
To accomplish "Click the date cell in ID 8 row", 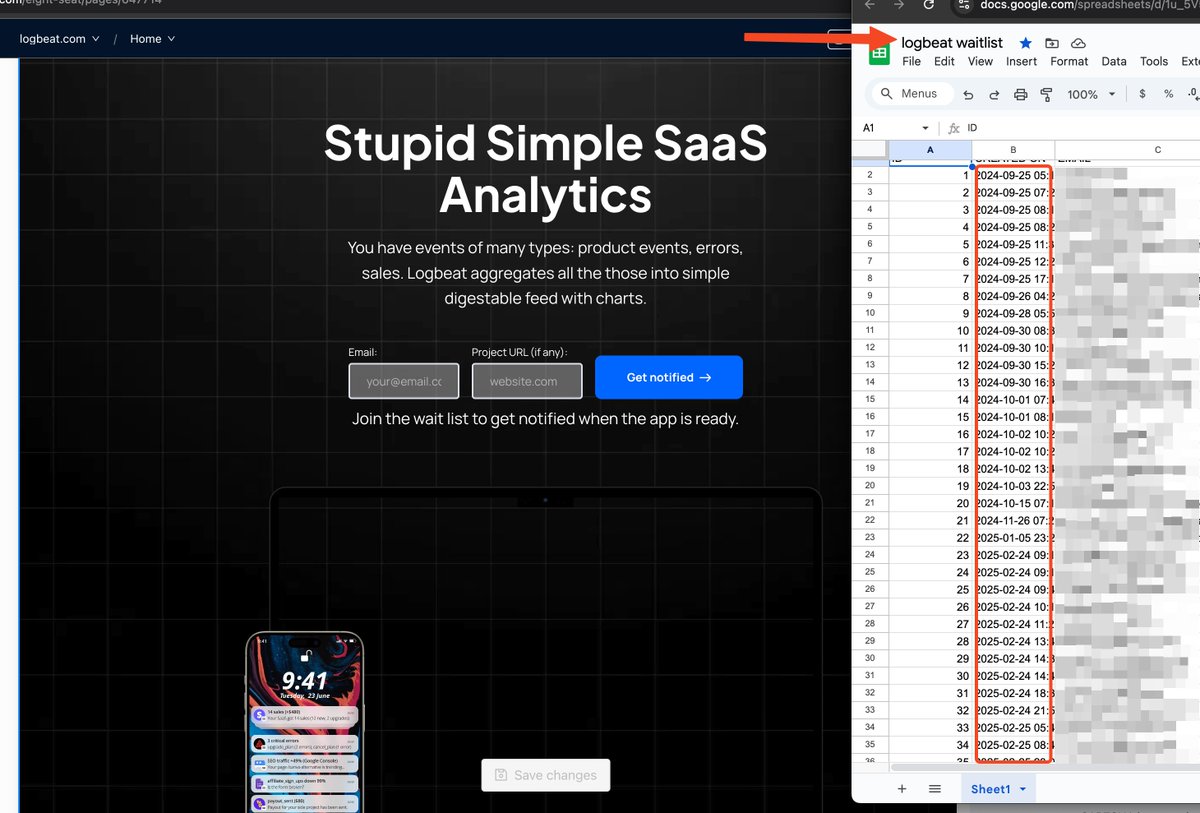I will click(1013, 296).
